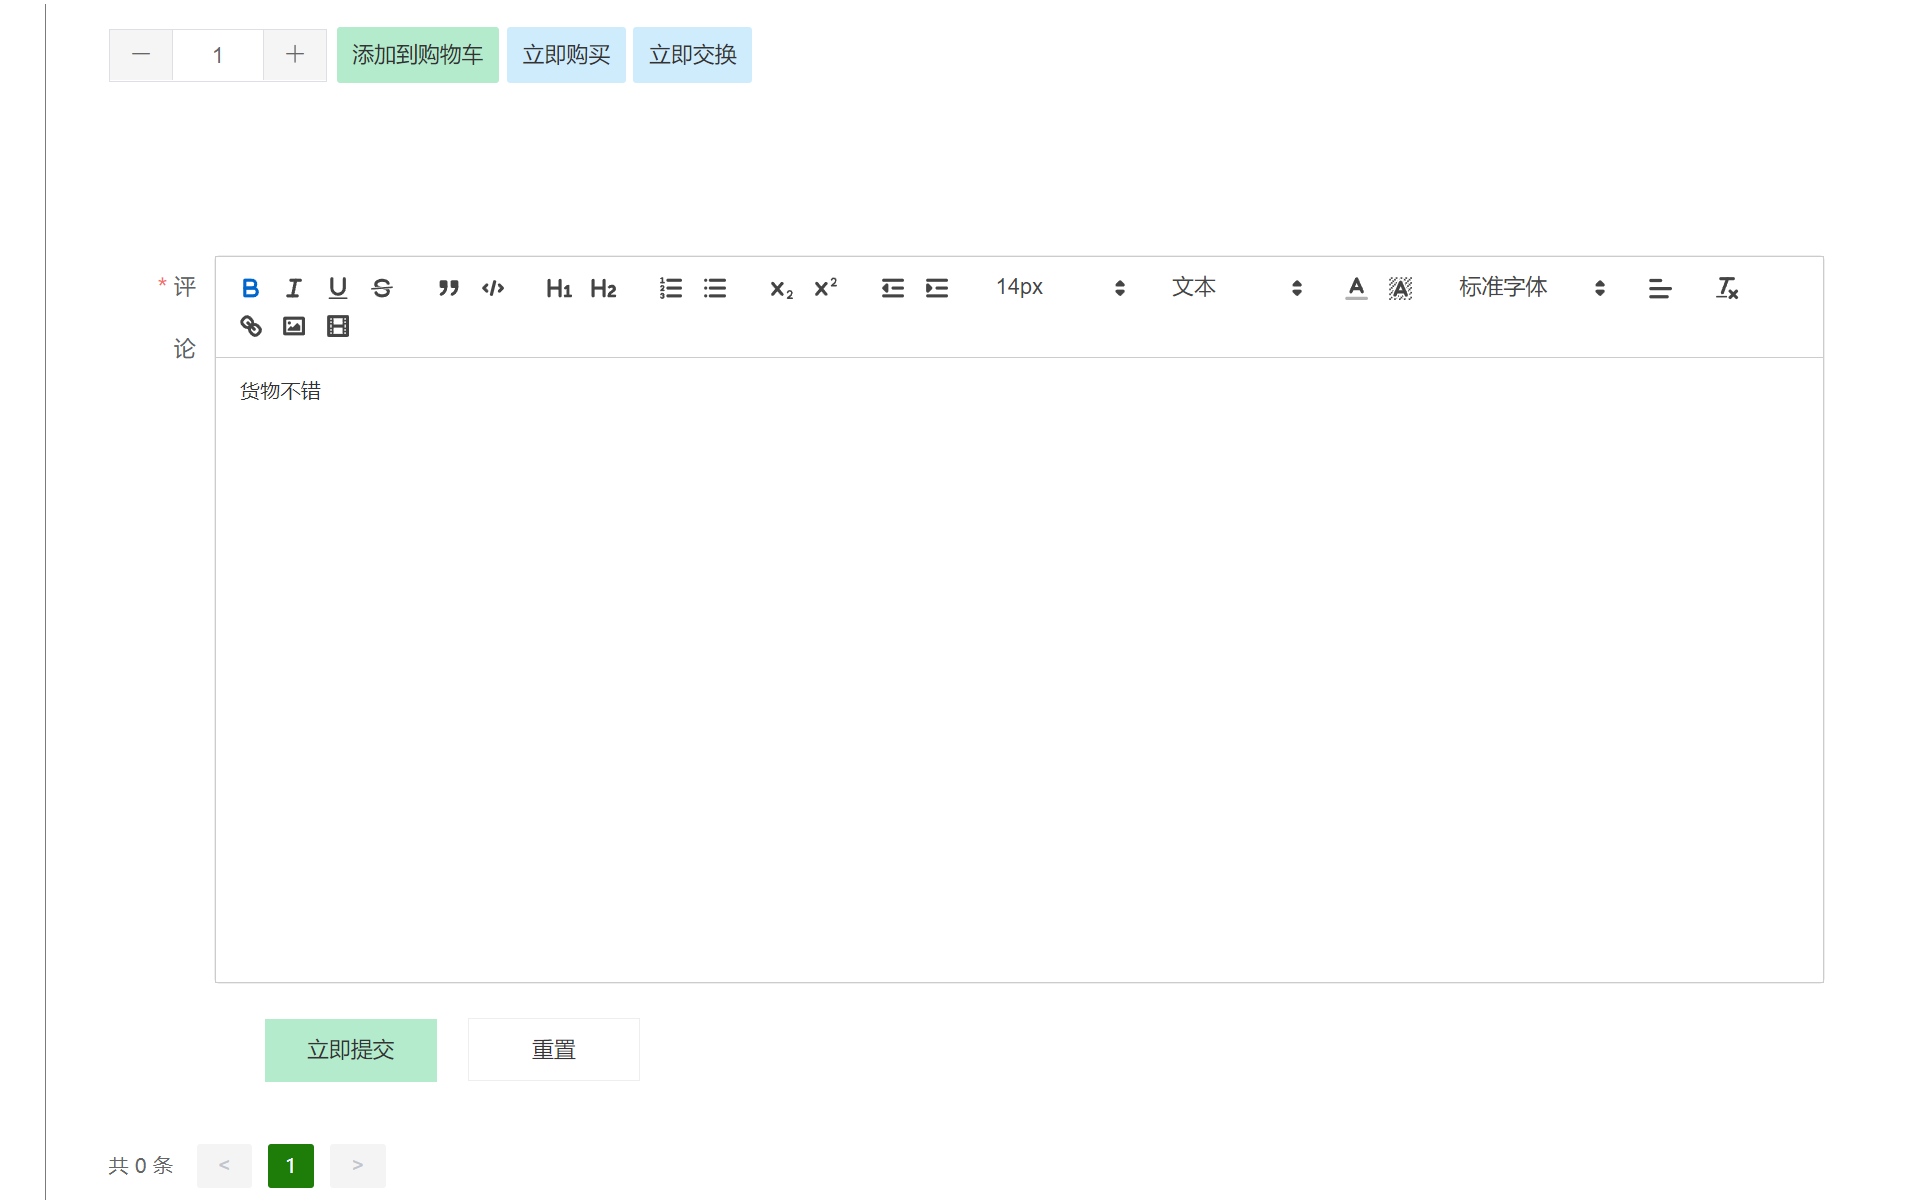Viewport: 1905px width, 1200px height.
Task: Click the 添加到购物车 button
Action: click(417, 55)
